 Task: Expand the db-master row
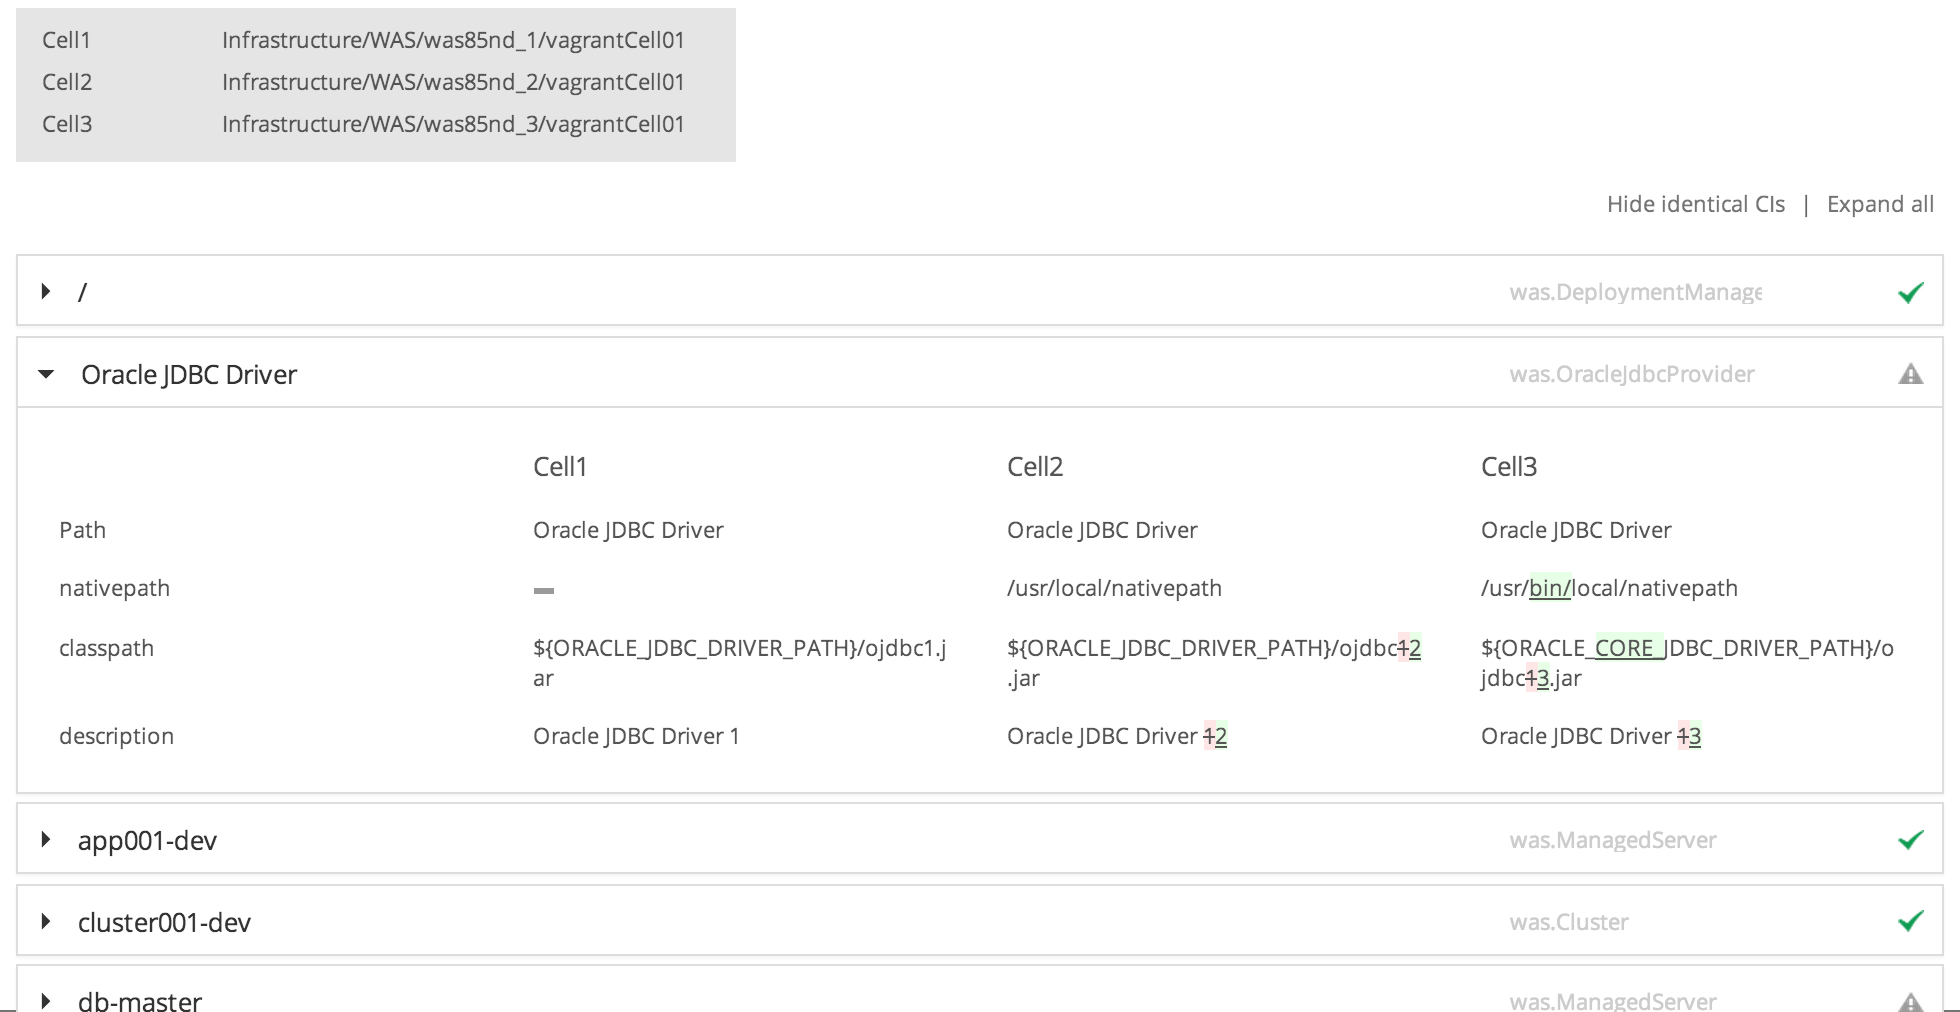[46, 1000]
